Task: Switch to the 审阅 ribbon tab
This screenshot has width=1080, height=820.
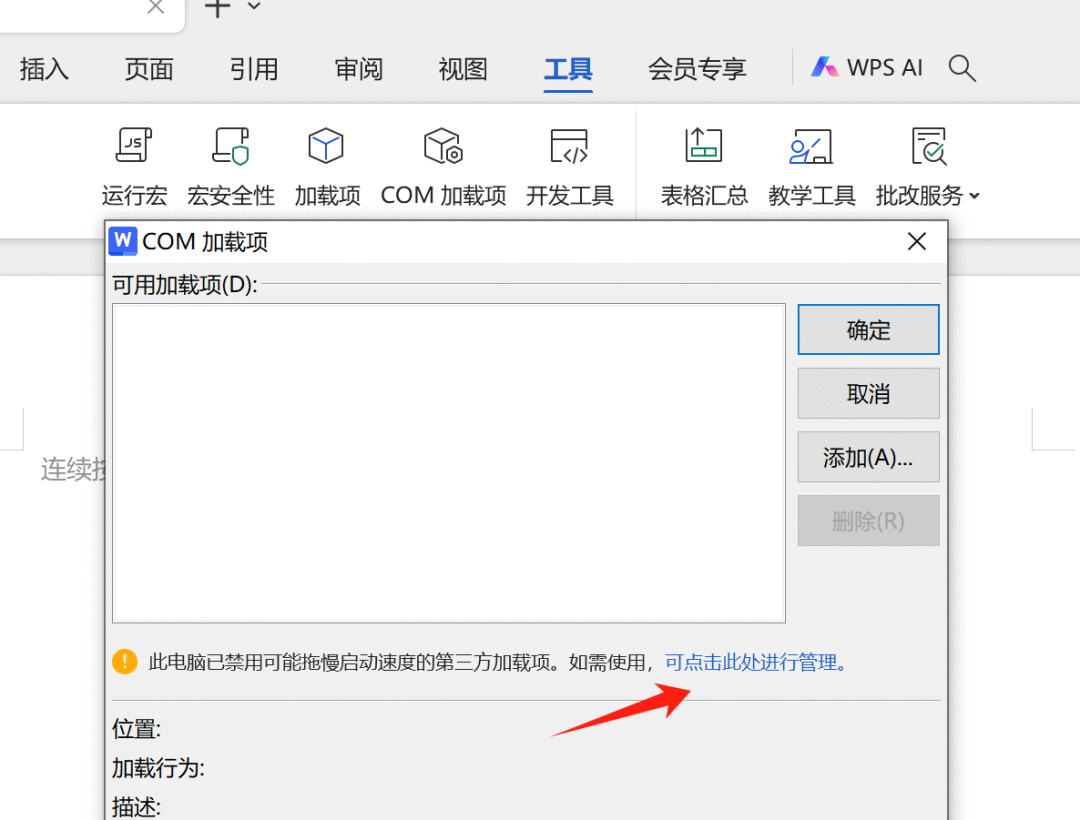Action: [357, 69]
